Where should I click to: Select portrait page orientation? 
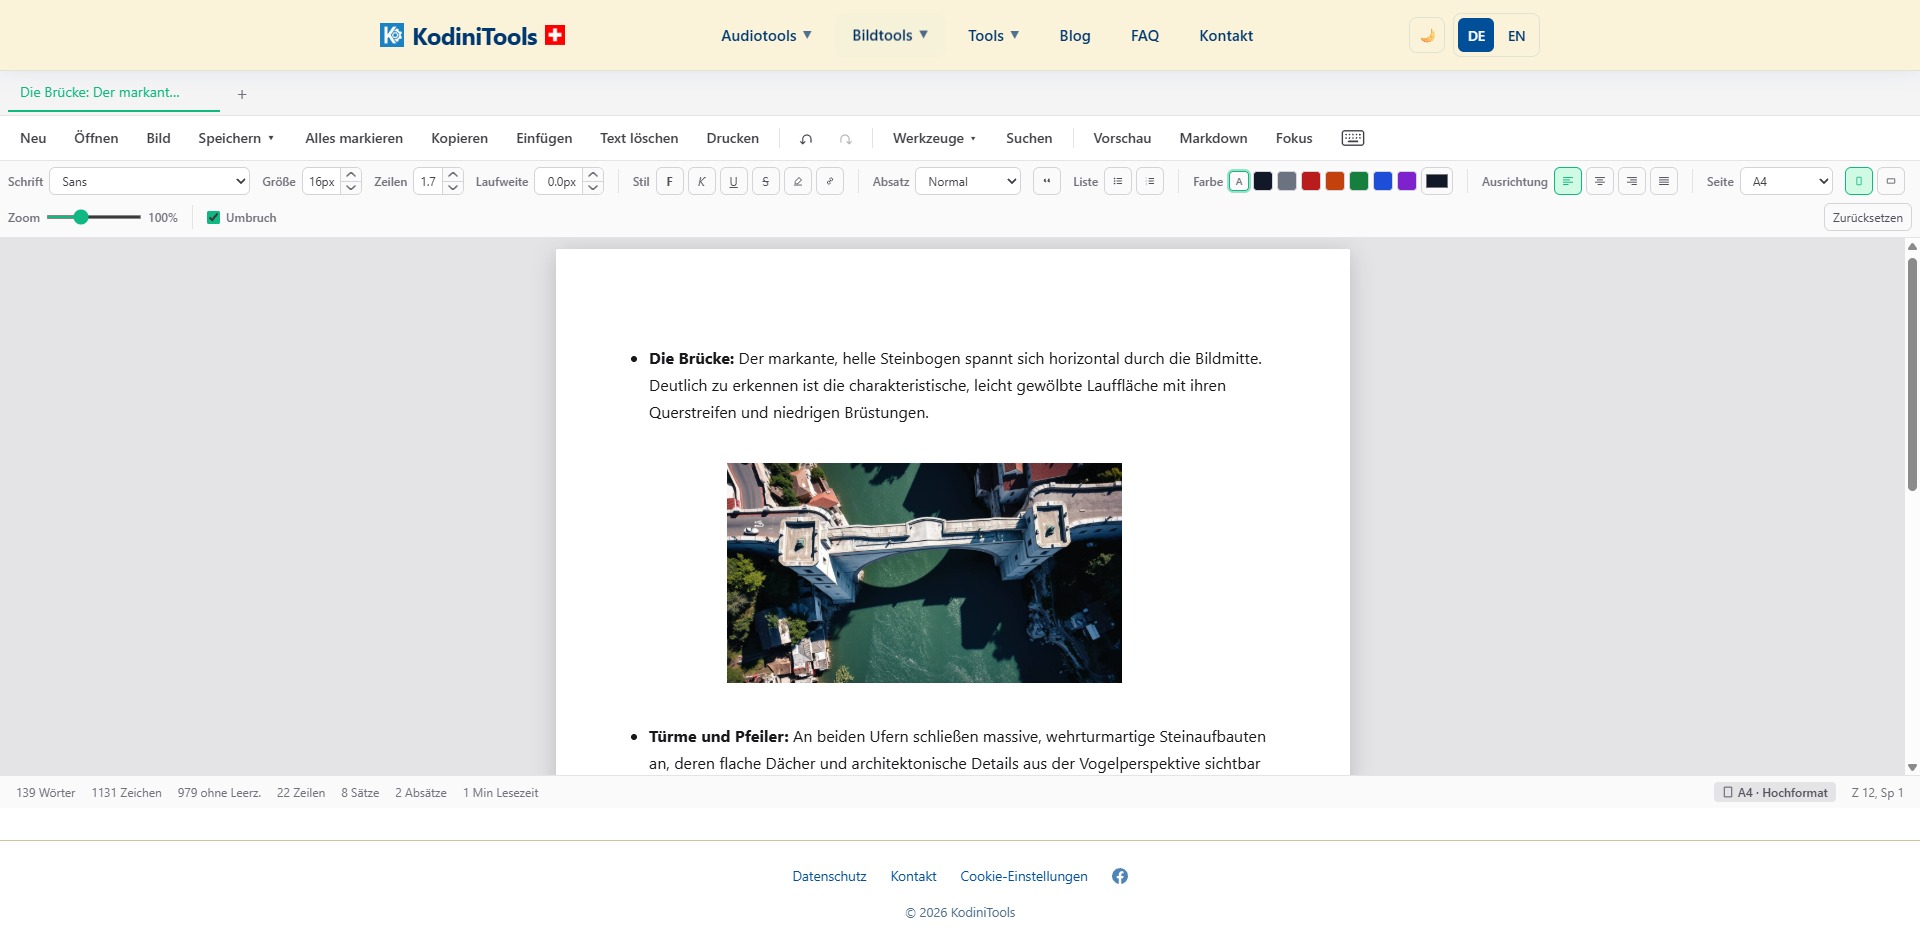coord(1858,181)
